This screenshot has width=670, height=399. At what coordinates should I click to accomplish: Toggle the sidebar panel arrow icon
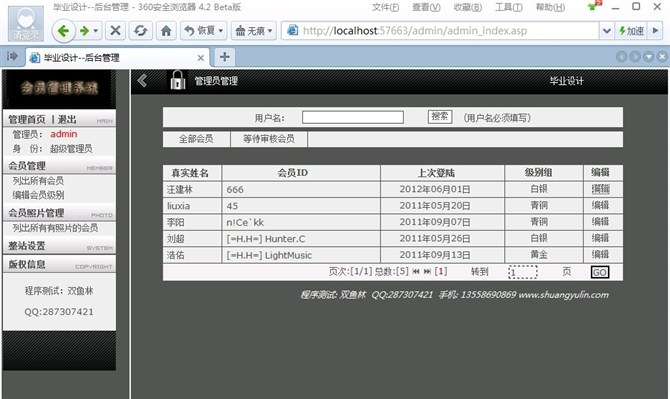(x=12, y=56)
